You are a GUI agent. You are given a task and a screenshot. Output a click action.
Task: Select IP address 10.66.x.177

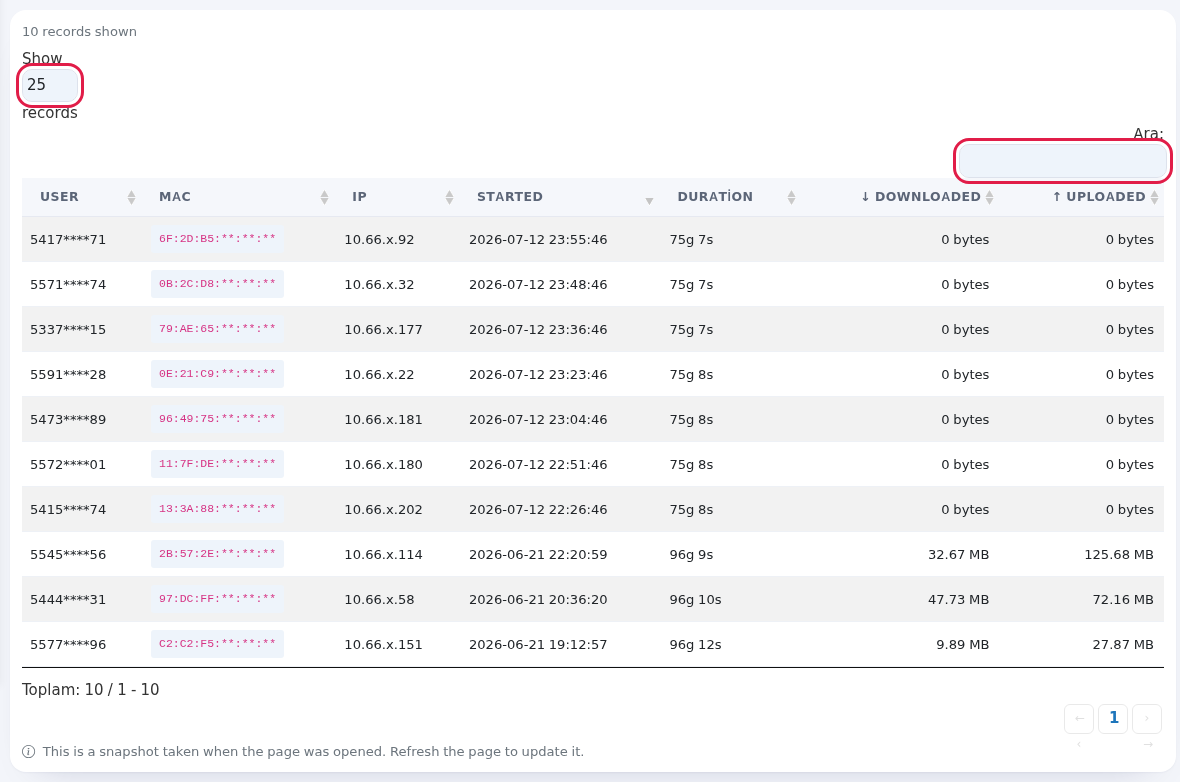pos(384,330)
